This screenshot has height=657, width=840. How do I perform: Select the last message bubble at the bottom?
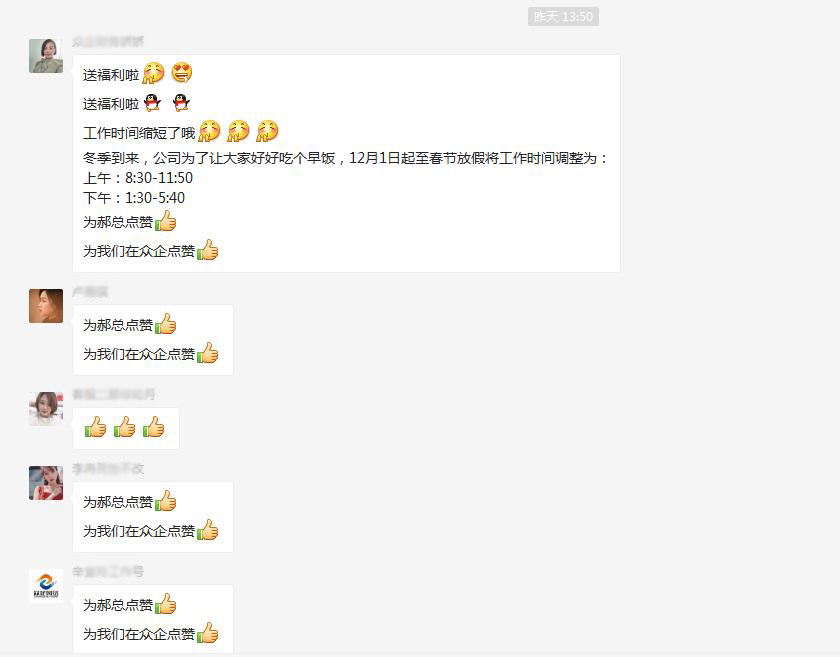(x=153, y=619)
